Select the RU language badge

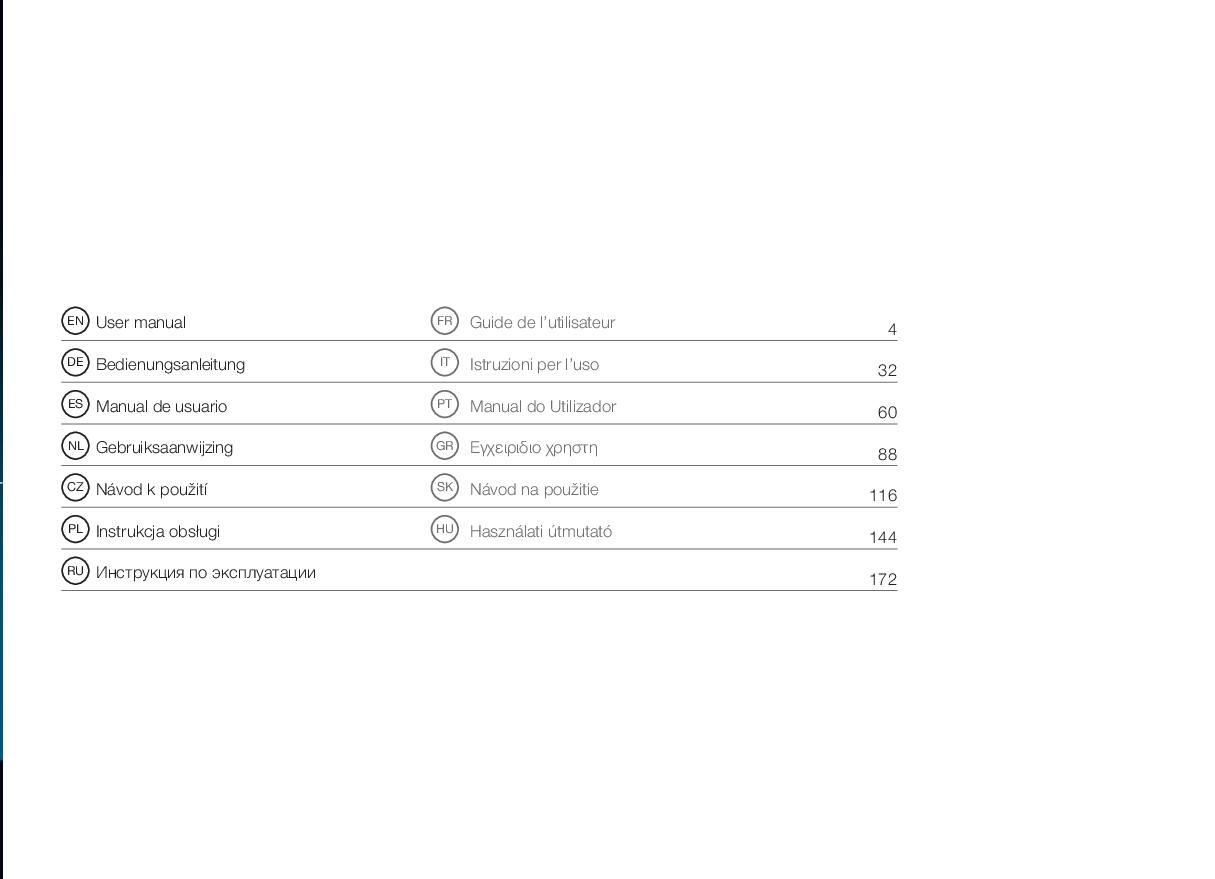[75, 571]
